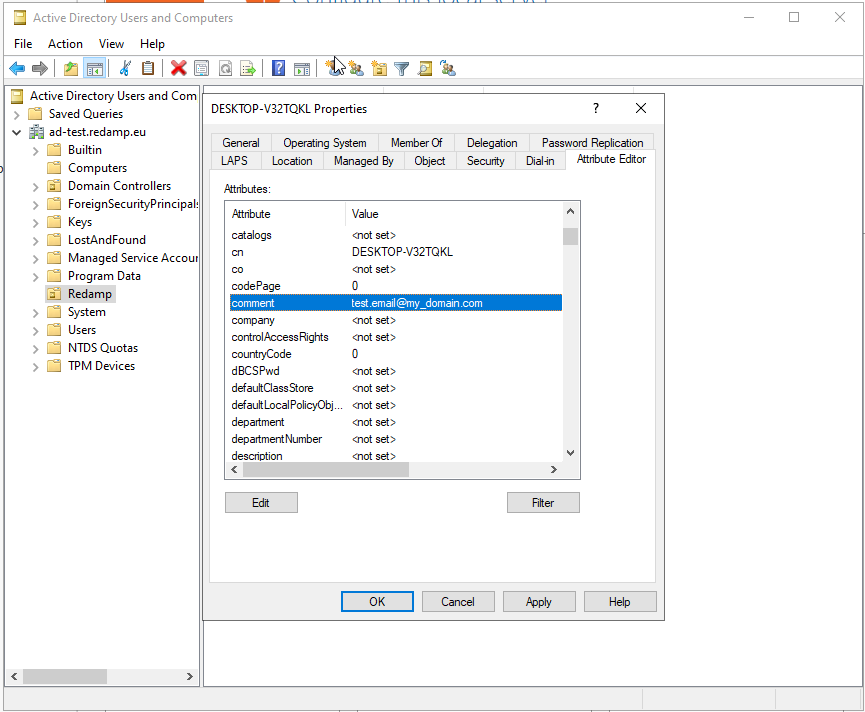Click the blue Help toolbar icon
Screen dimensions: 865x712
(x=279, y=68)
